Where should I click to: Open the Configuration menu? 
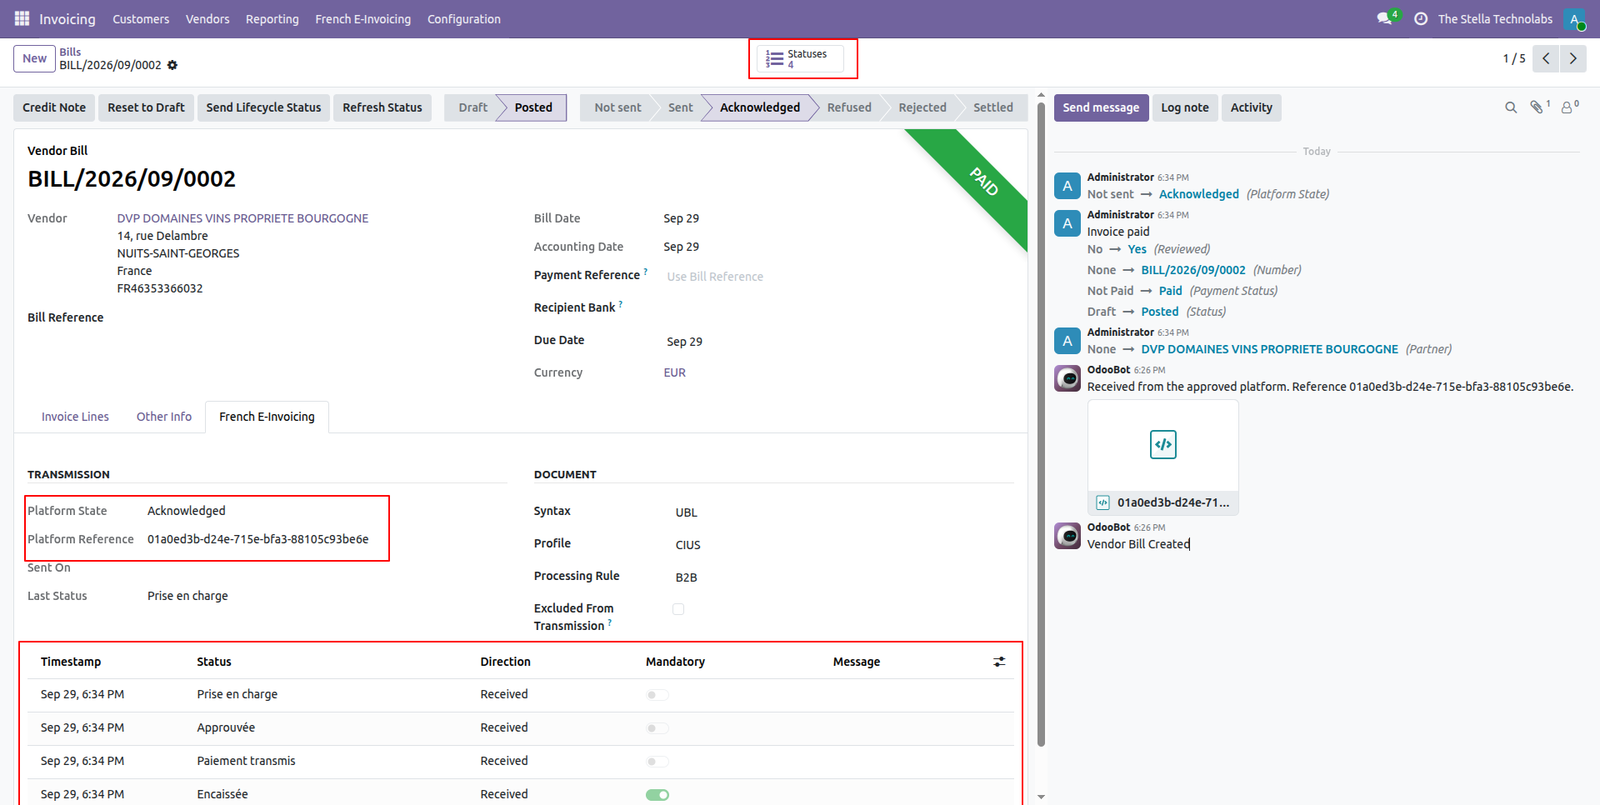[464, 19]
